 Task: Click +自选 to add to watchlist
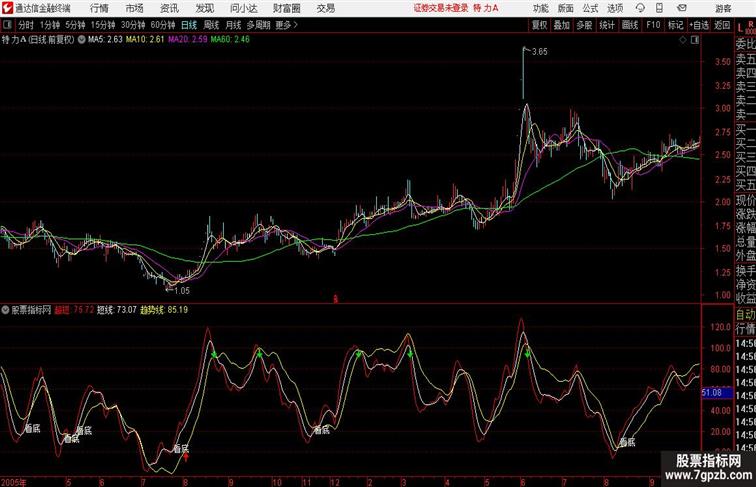pos(699,25)
